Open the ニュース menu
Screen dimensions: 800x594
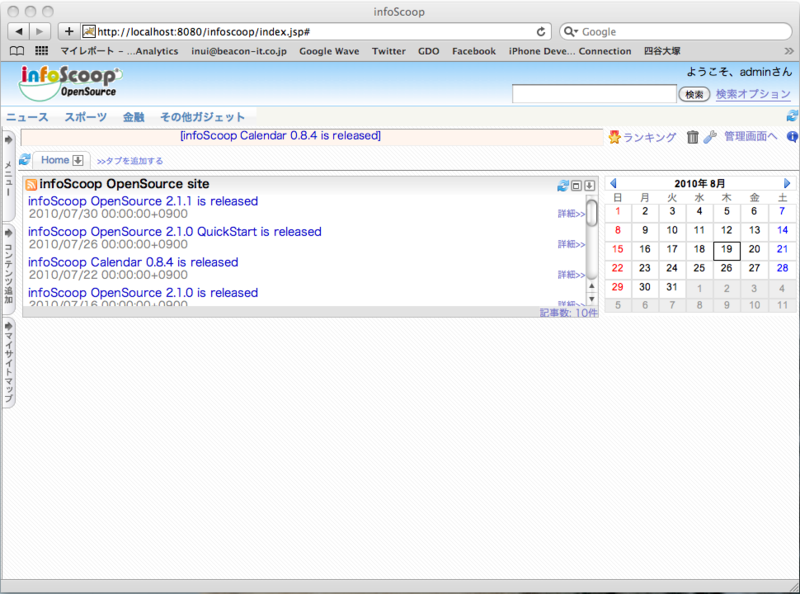point(27,117)
